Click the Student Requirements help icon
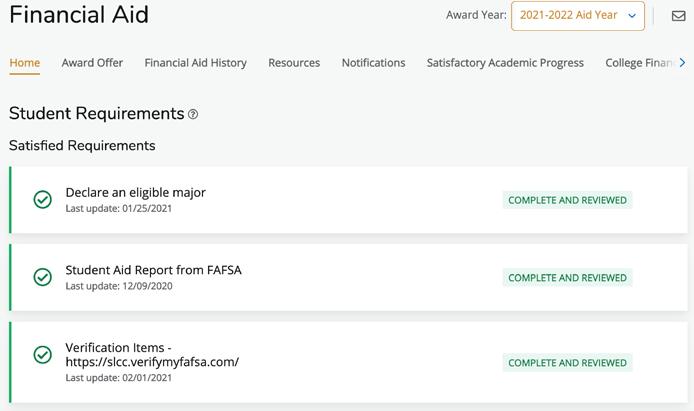 click(193, 115)
